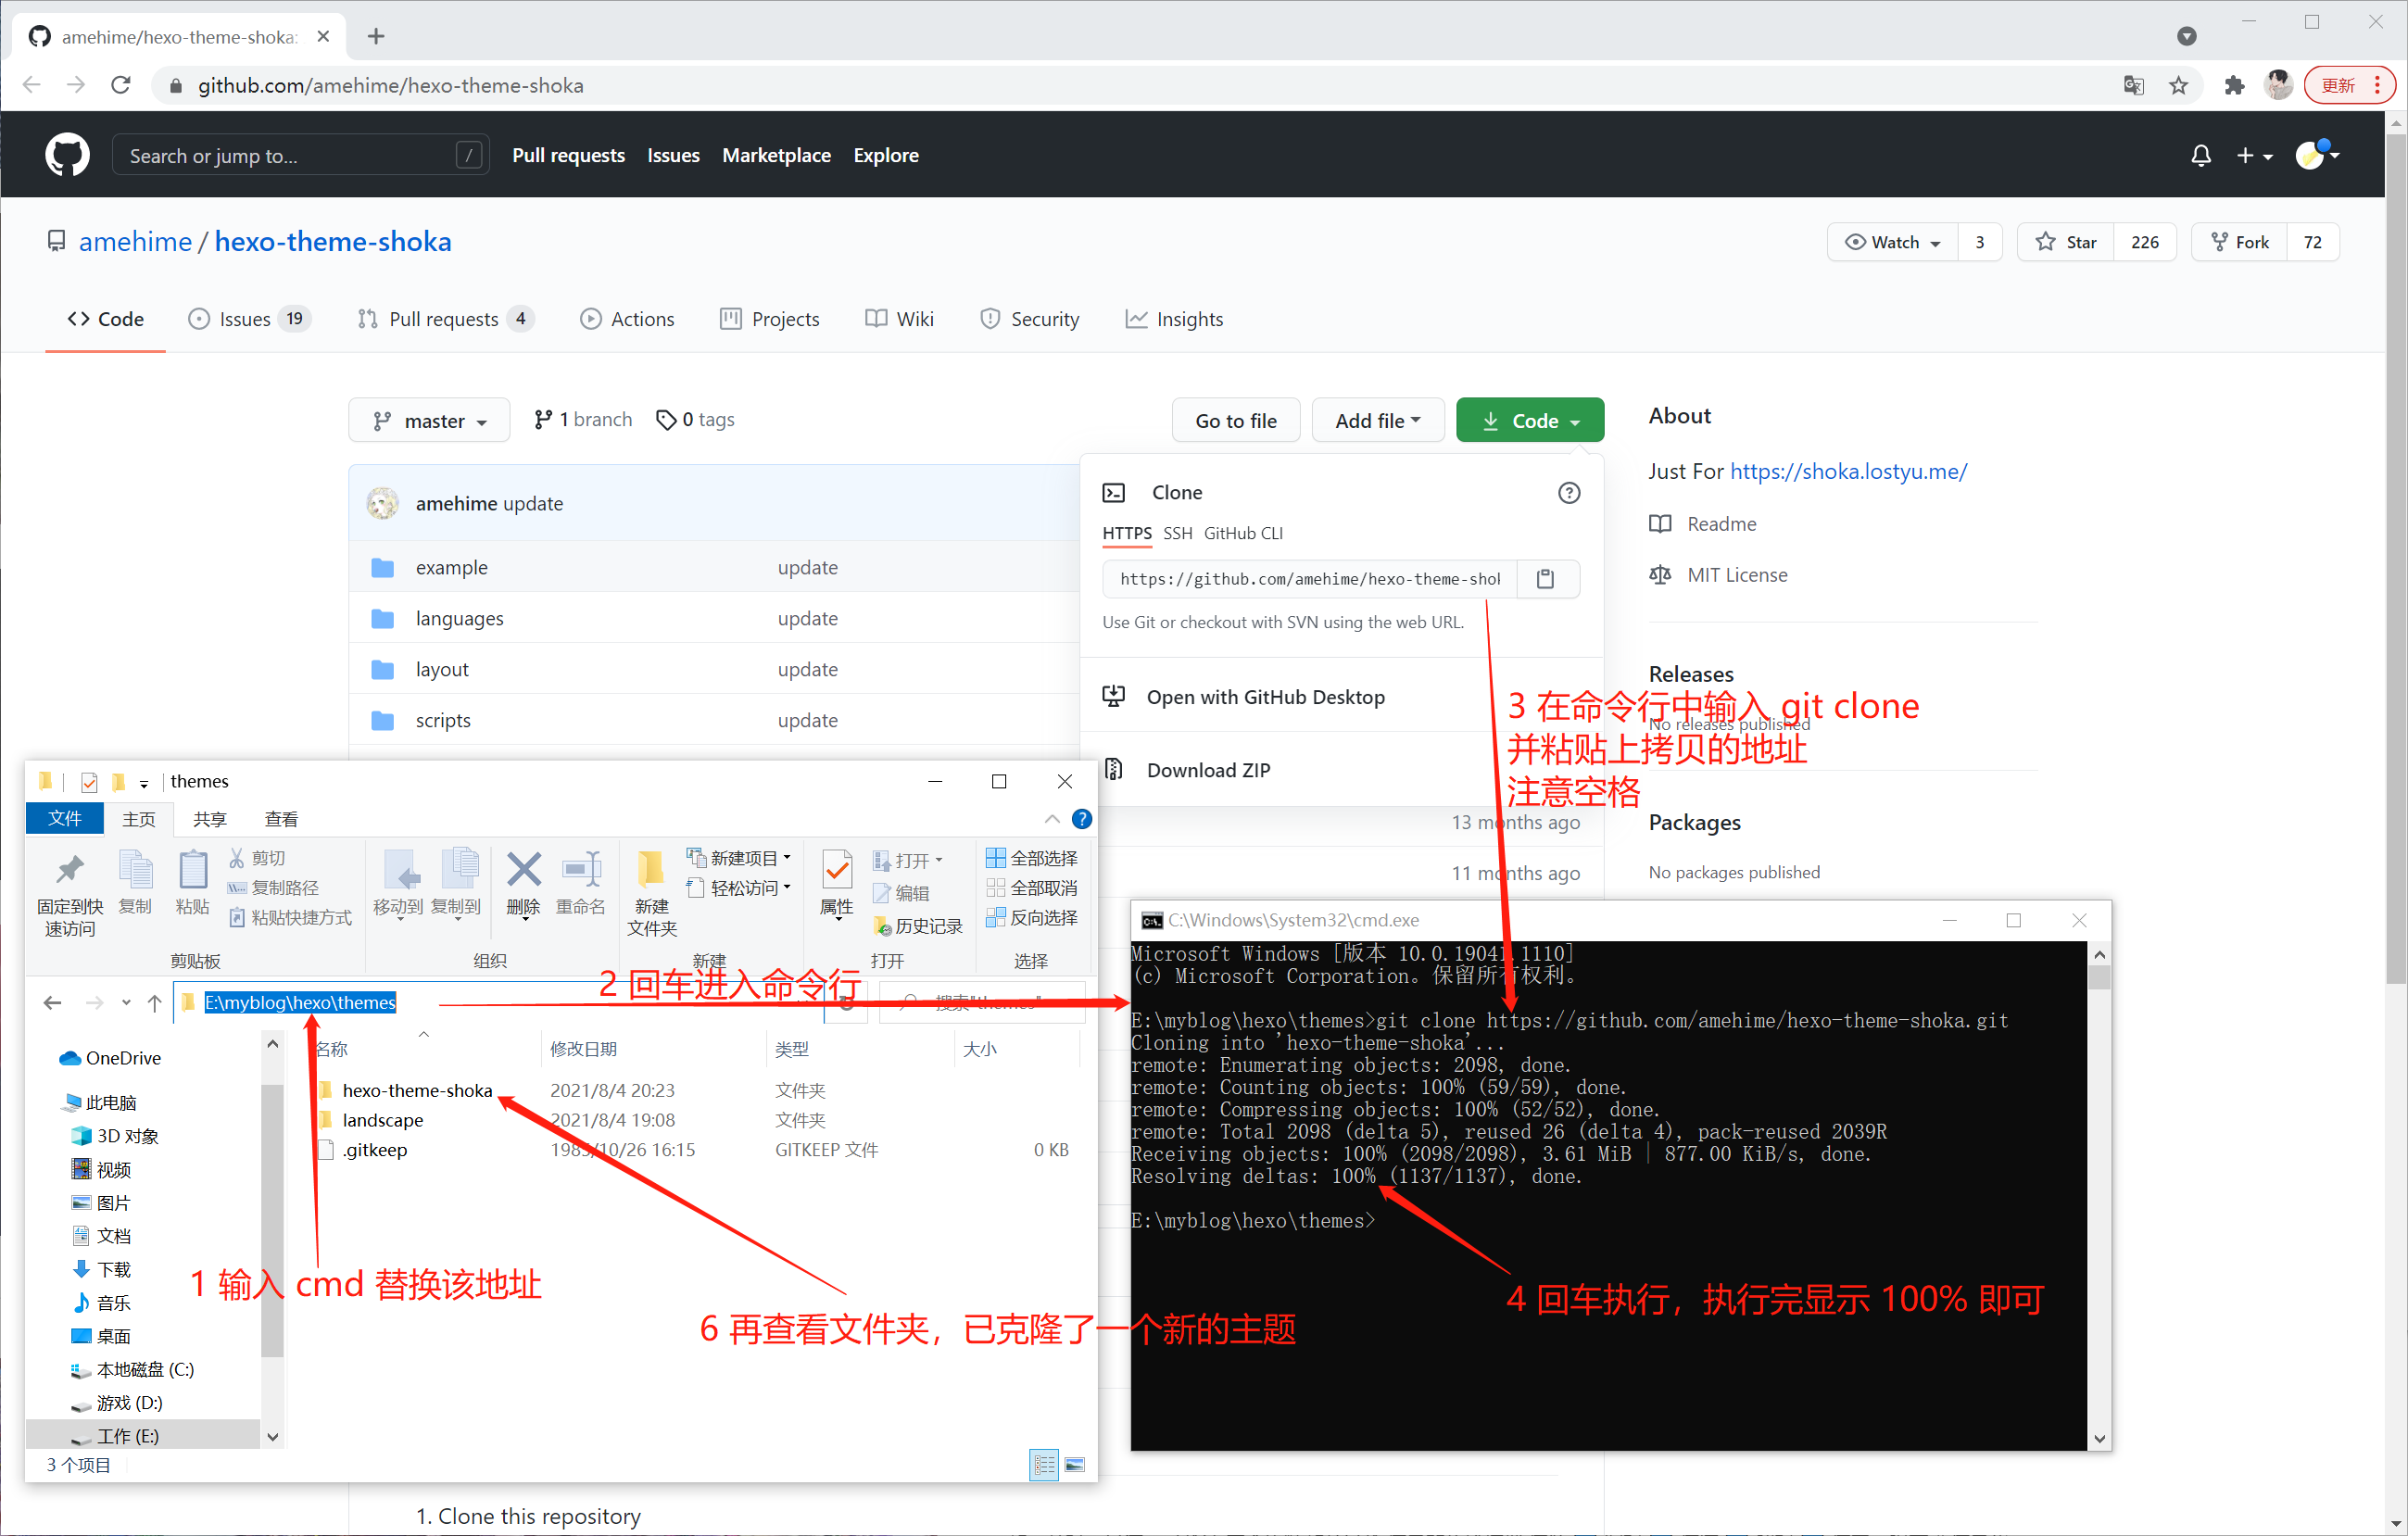
Task: Click Download ZIP link in Clone panel
Action: point(1207,771)
